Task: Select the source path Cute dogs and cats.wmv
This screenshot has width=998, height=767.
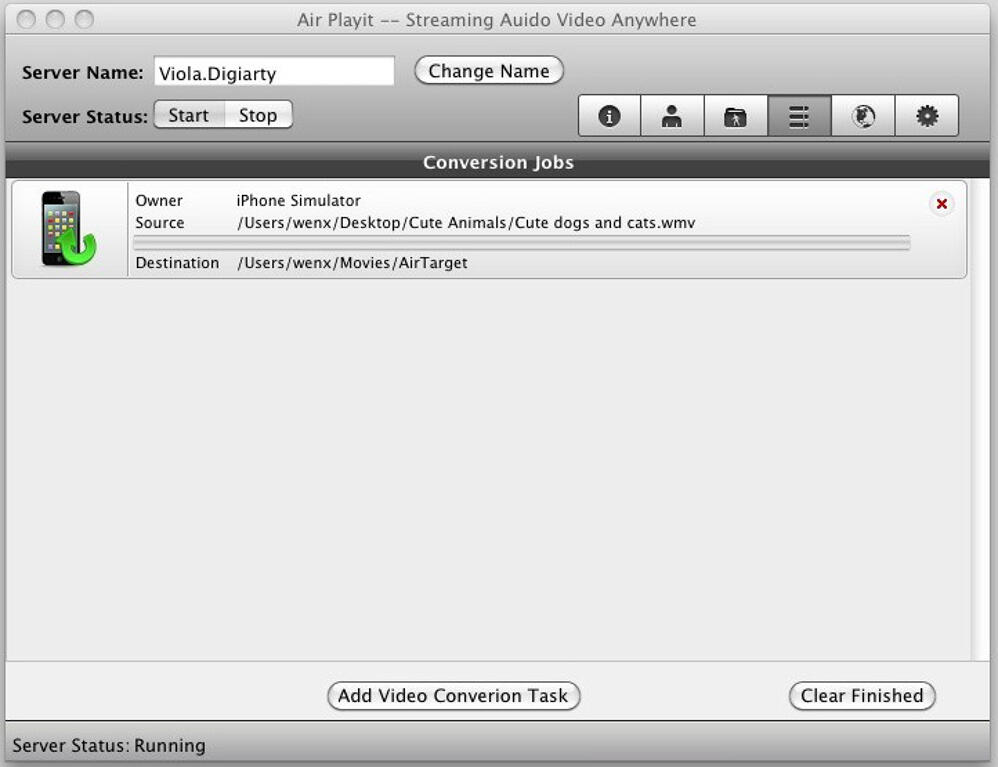Action: coord(466,223)
